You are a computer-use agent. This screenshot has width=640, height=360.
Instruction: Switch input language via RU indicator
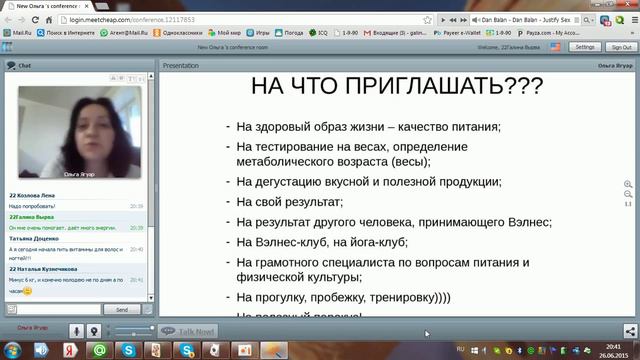pyautogui.click(x=460, y=349)
